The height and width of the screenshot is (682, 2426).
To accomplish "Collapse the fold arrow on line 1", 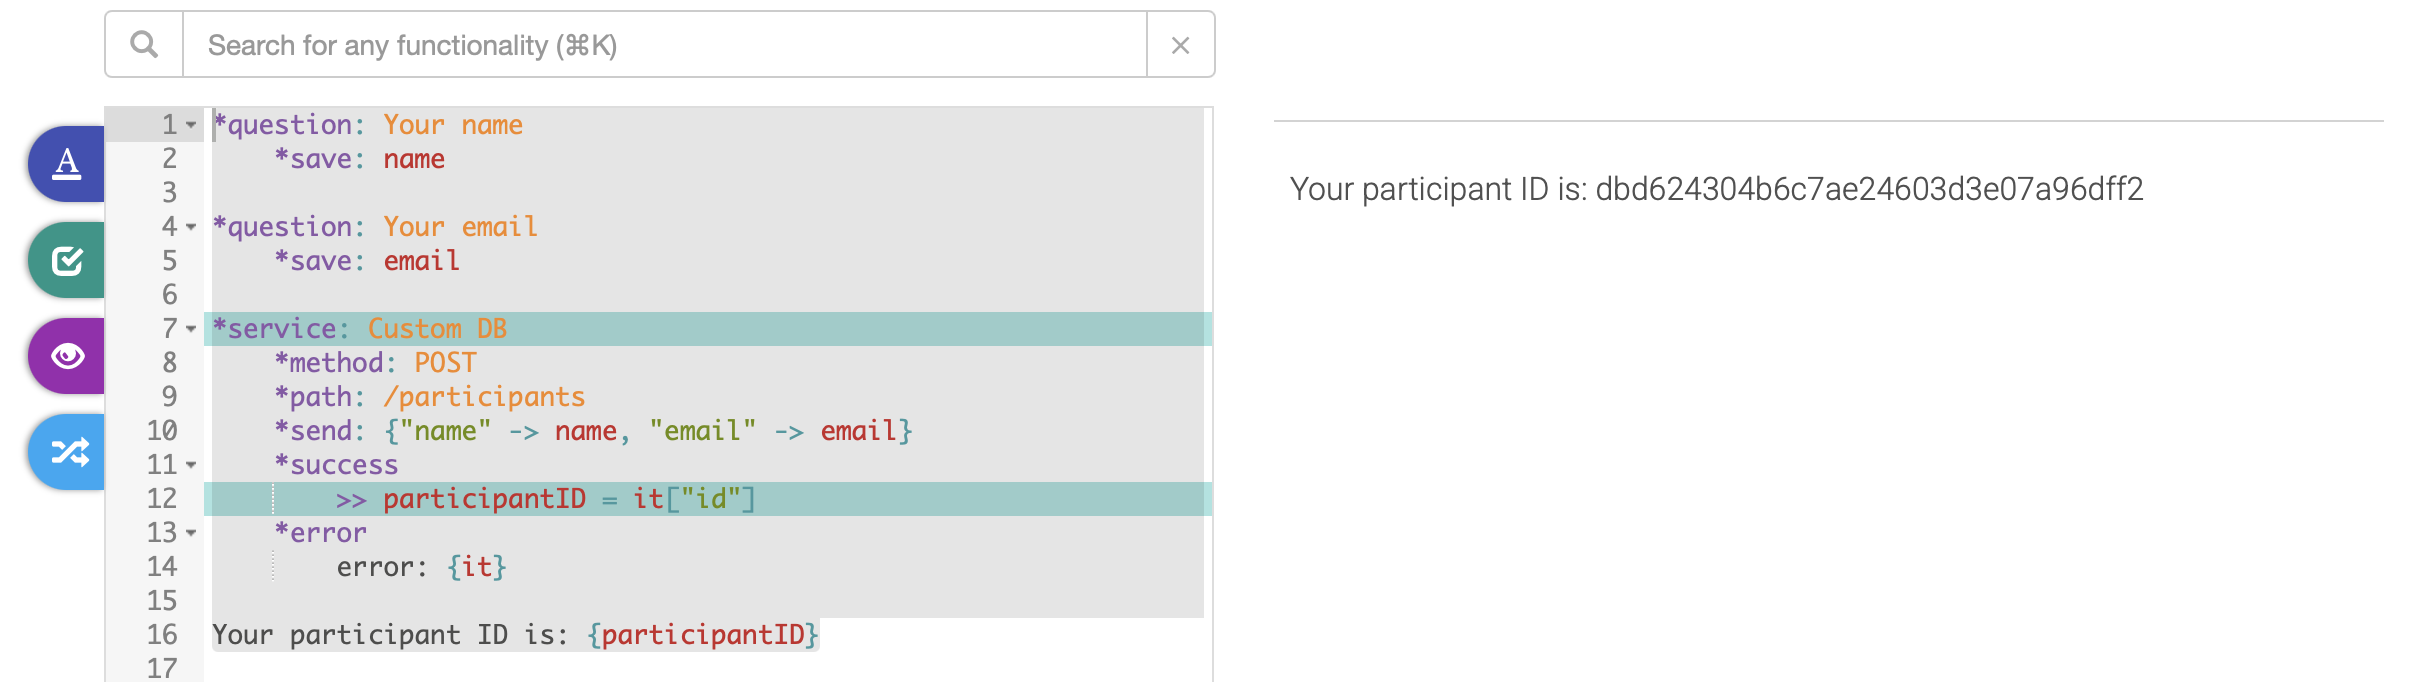I will pos(191,125).
